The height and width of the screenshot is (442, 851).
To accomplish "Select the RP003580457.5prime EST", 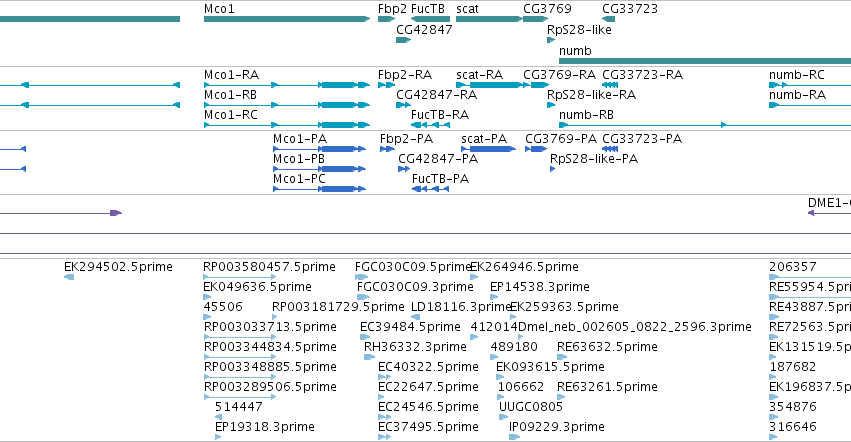I will pos(239,277).
